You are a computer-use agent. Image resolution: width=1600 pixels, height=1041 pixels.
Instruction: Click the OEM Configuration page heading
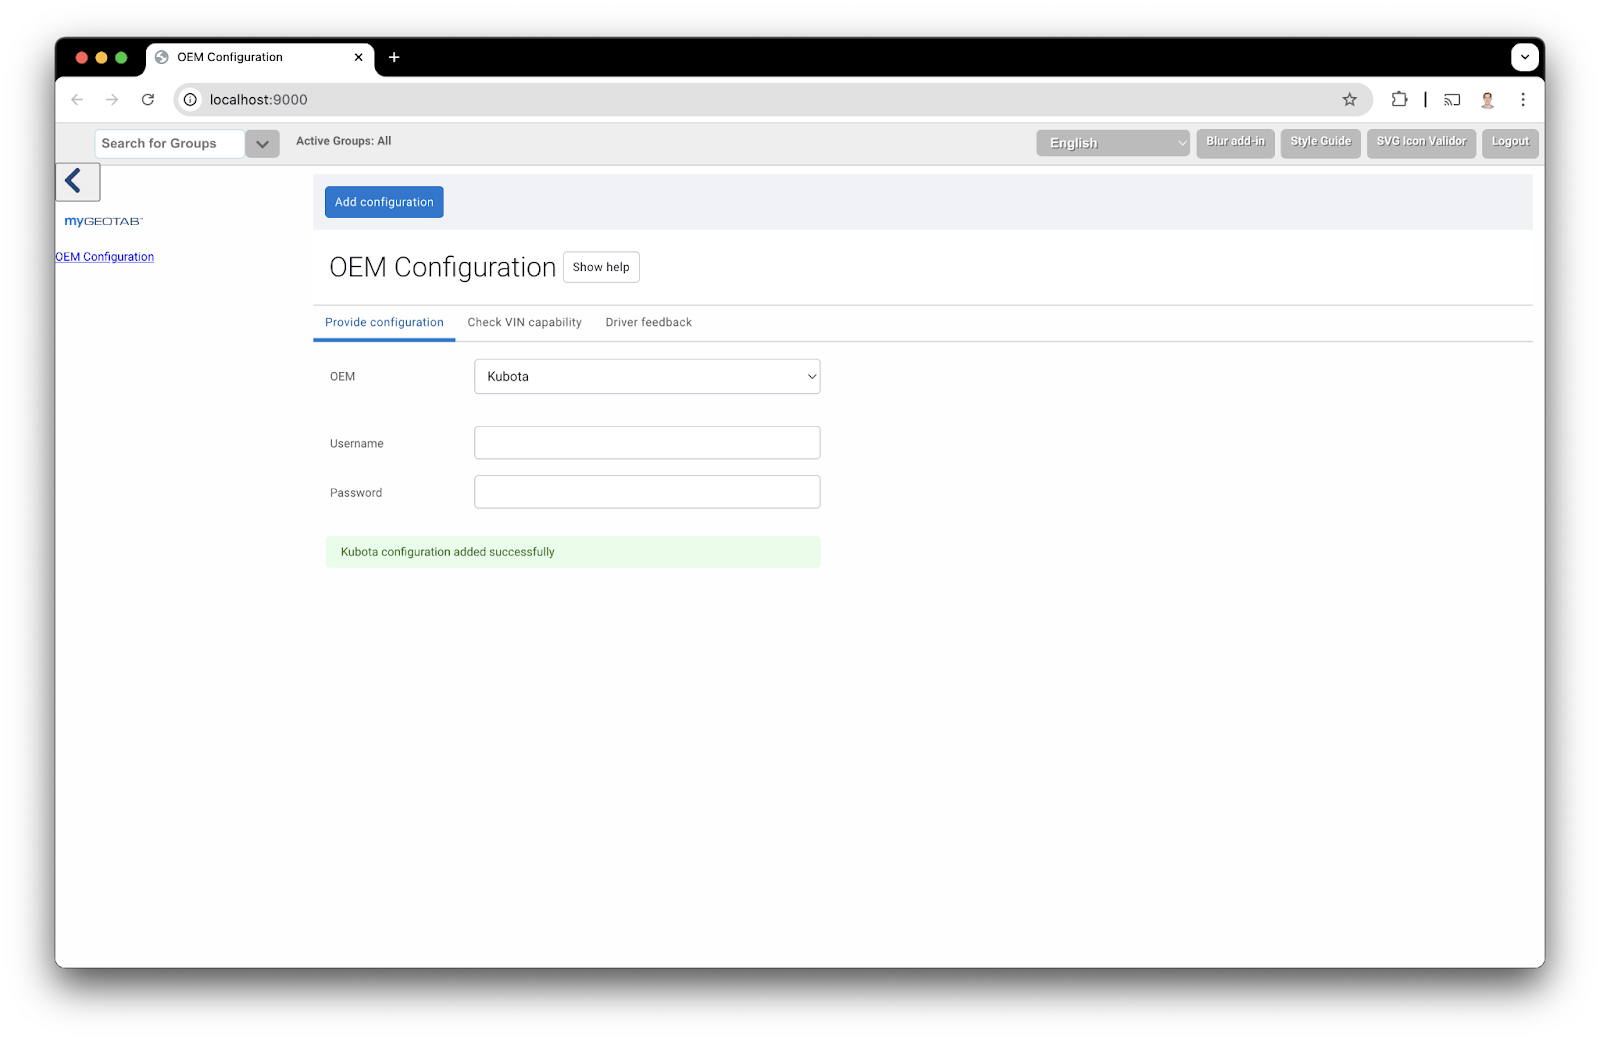point(442,267)
